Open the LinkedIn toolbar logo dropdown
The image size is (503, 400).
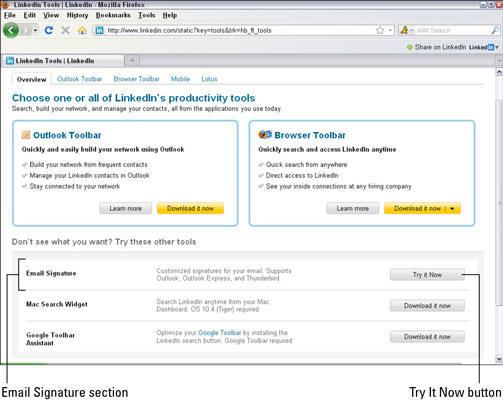(484, 47)
